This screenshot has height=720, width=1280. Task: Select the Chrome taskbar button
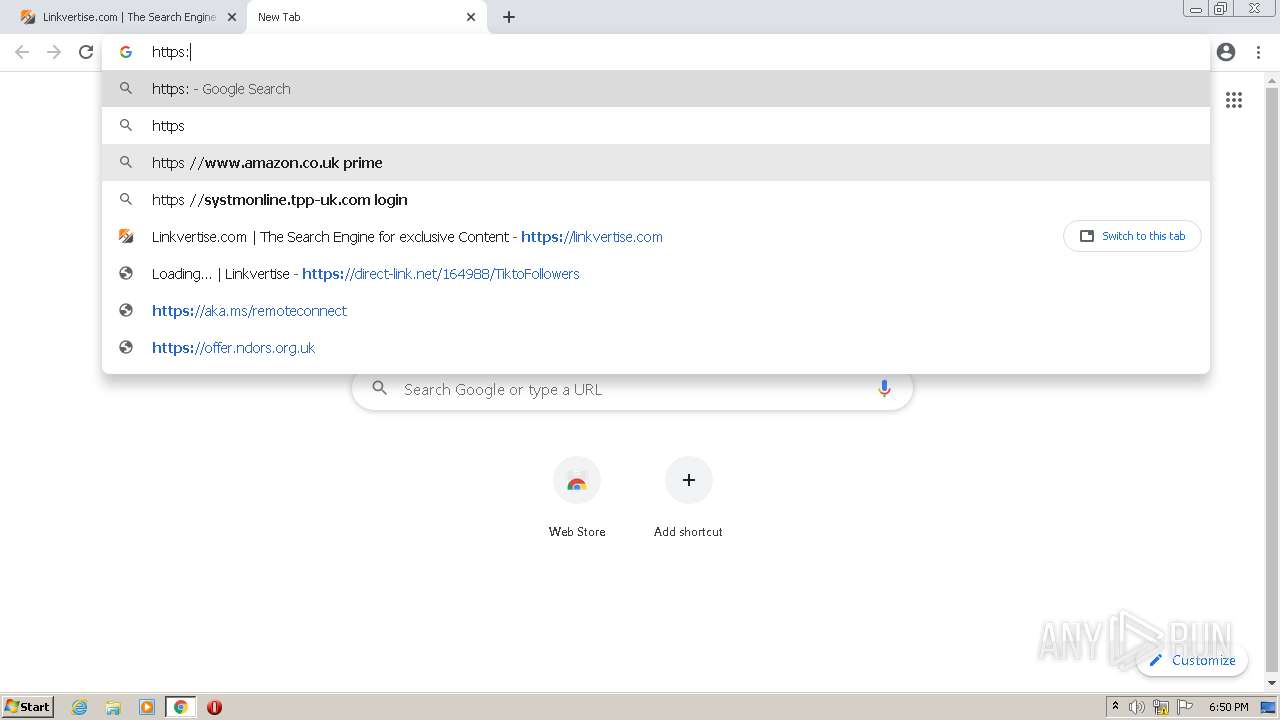(x=181, y=707)
